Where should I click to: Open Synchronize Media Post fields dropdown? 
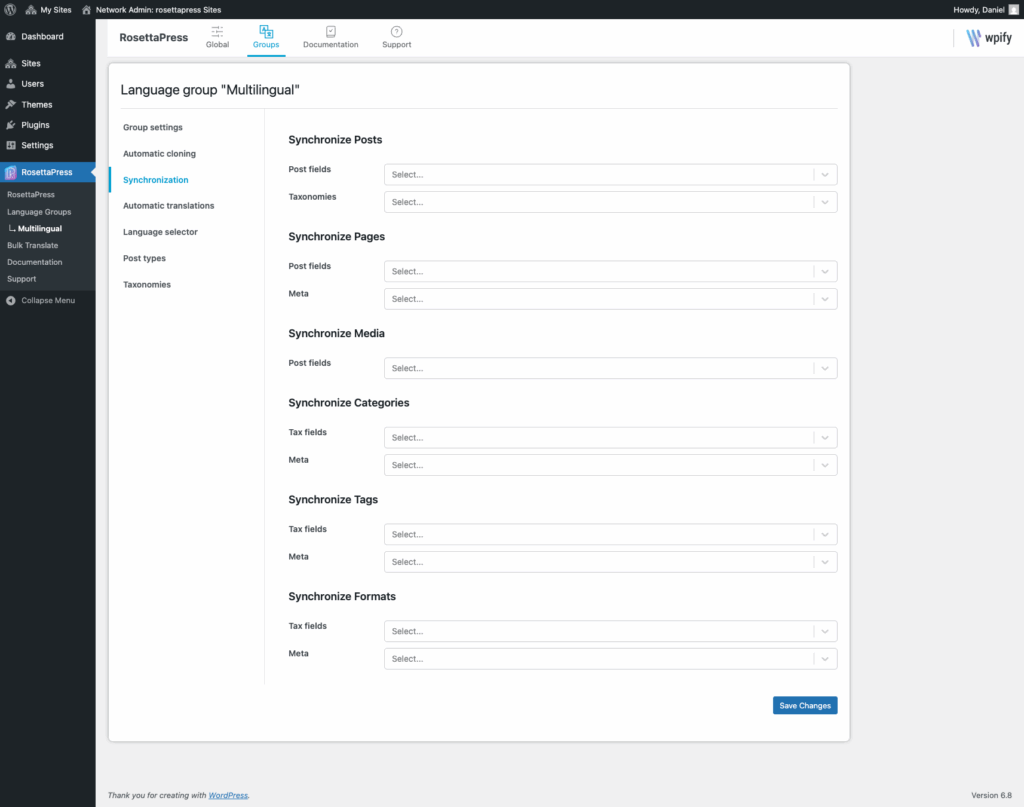[600, 368]
